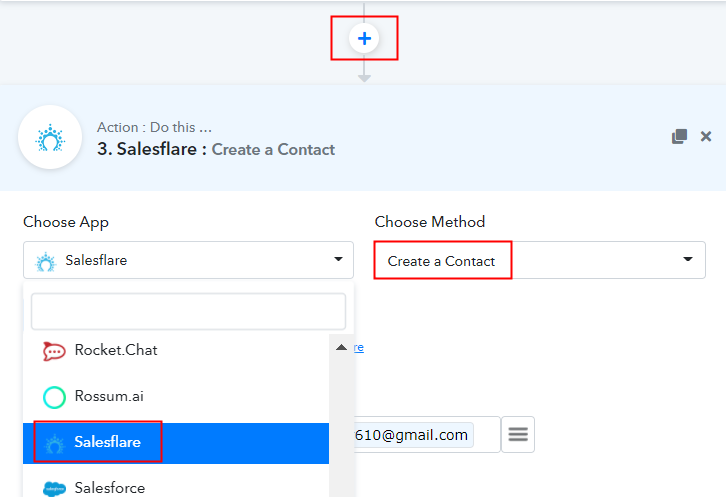Add a new step with the plus button

point(364,38)
